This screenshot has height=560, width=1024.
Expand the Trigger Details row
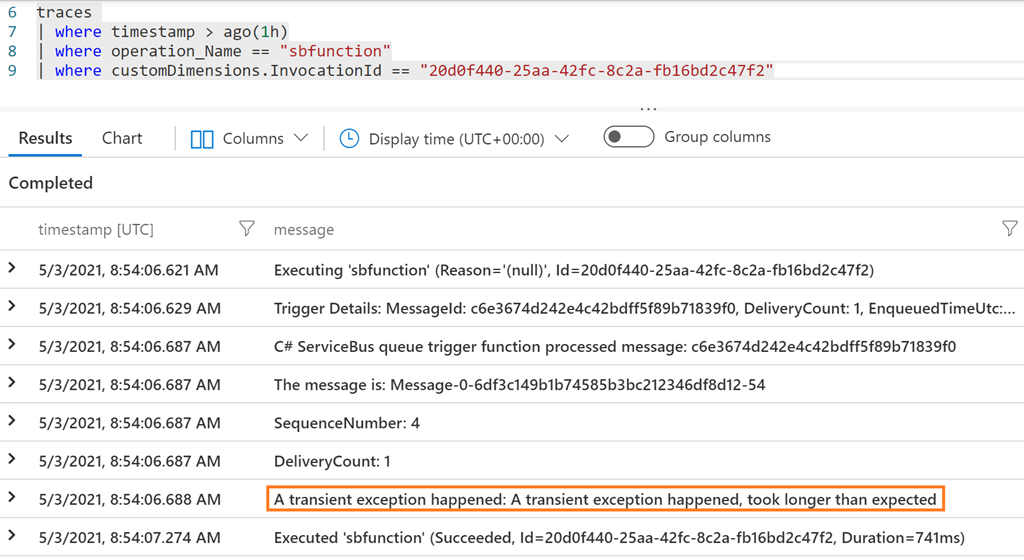(x=12, y=306)
